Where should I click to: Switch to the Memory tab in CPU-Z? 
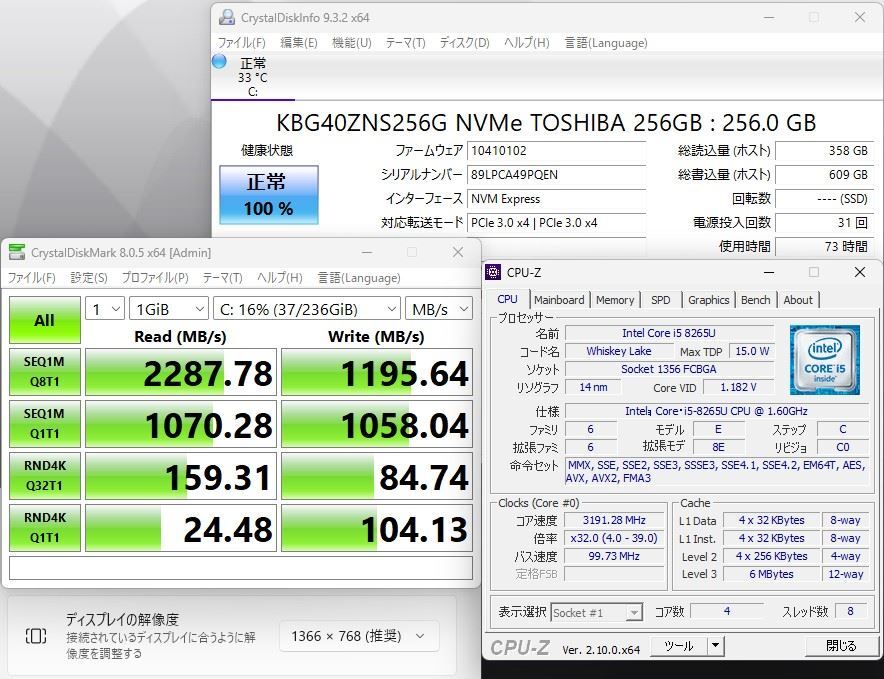[615, 300]
